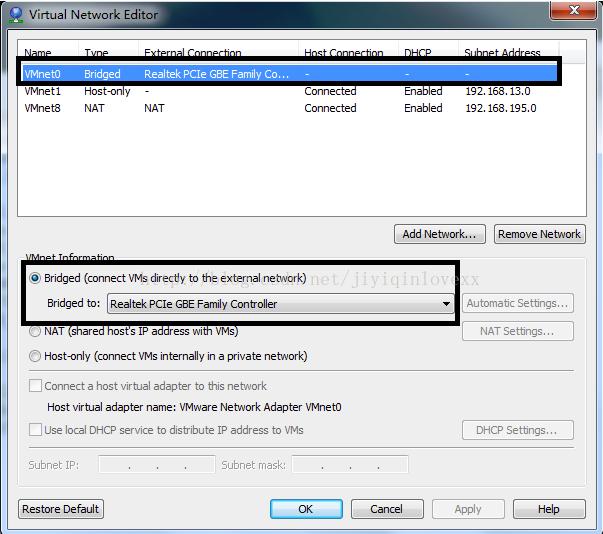This screenshot has width=603, height=534.
Task: Open DHCP Settings dialog
Action: (x=518, y=430)
